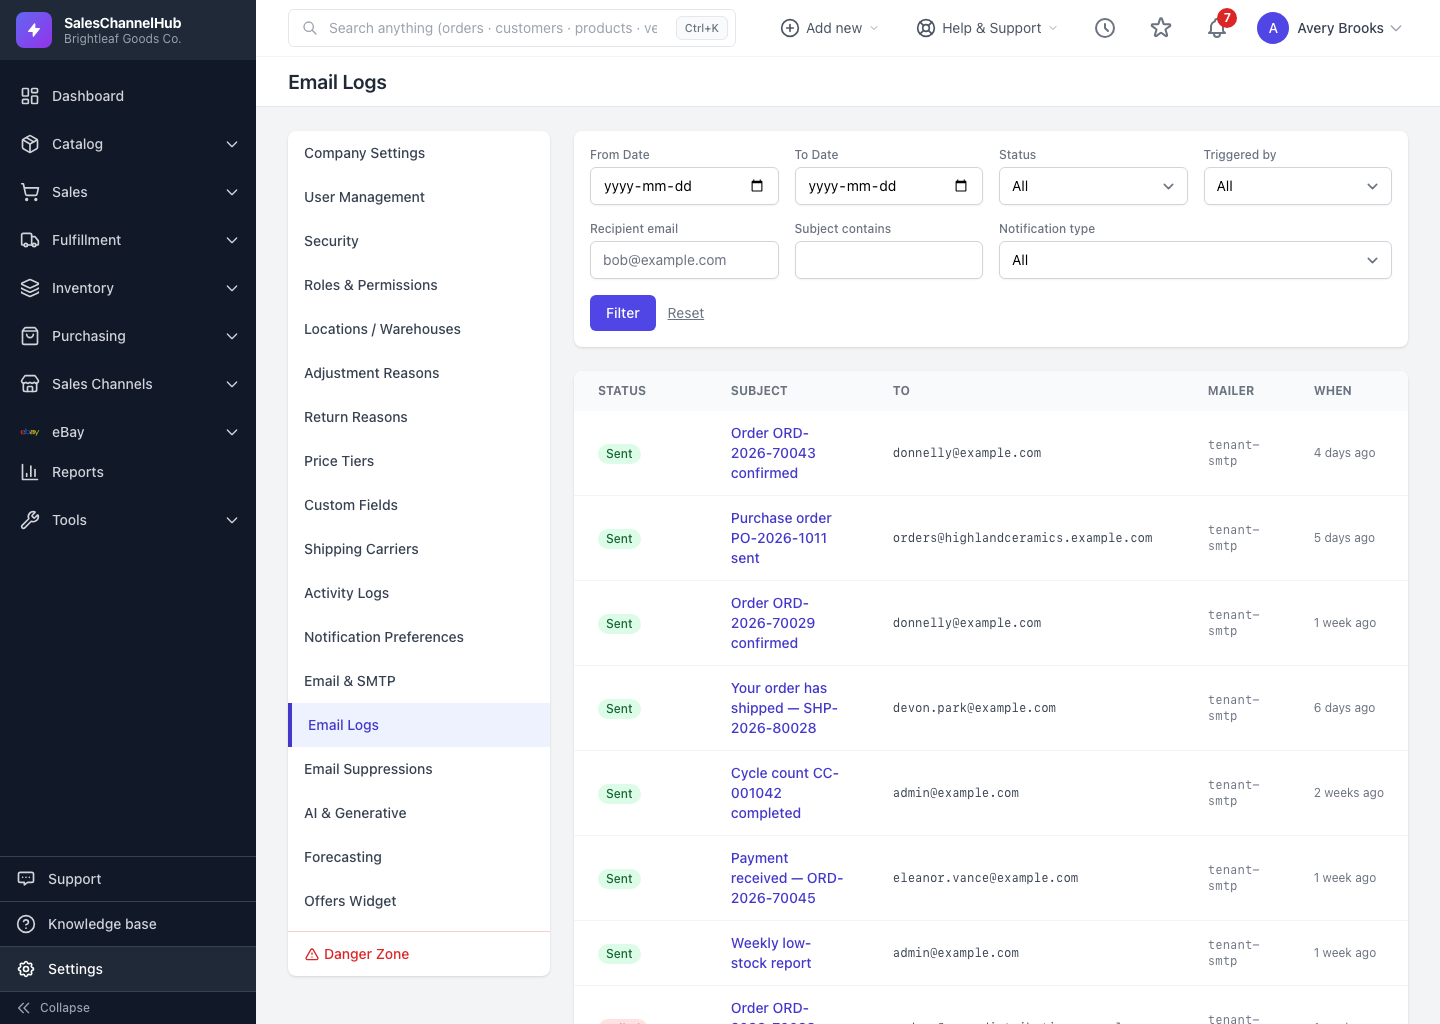Open notifications bell with 7 badge
1440x1024 pixels.
(x=1217, y=27)
